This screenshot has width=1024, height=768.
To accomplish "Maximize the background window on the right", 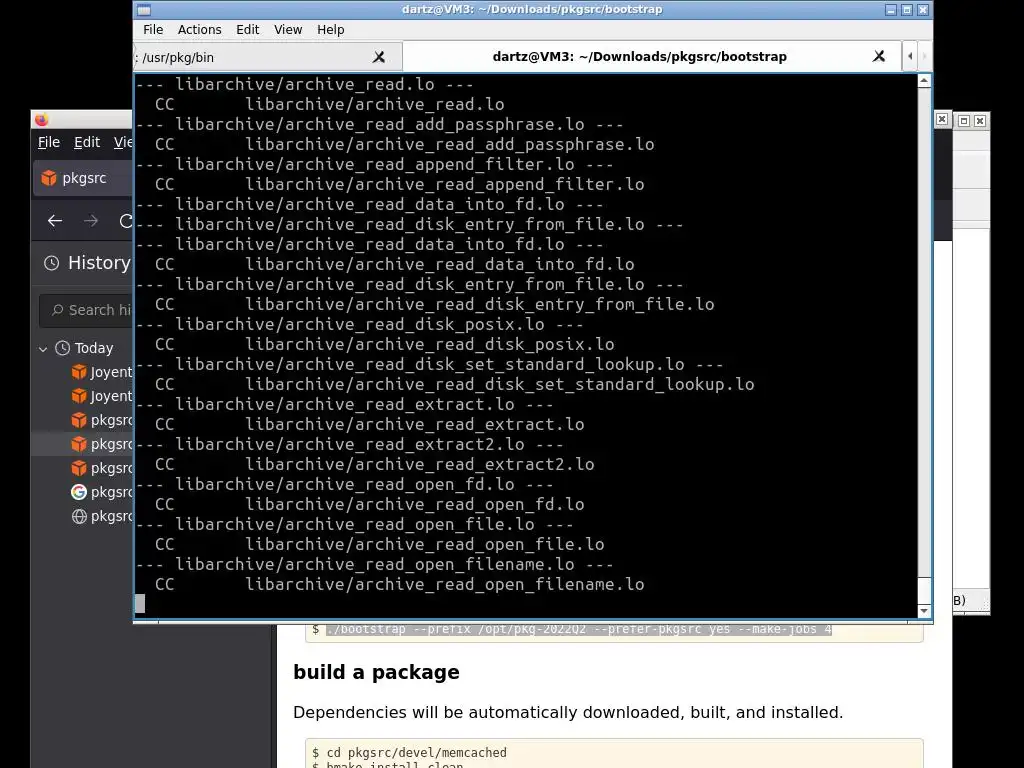I will 963,121.
